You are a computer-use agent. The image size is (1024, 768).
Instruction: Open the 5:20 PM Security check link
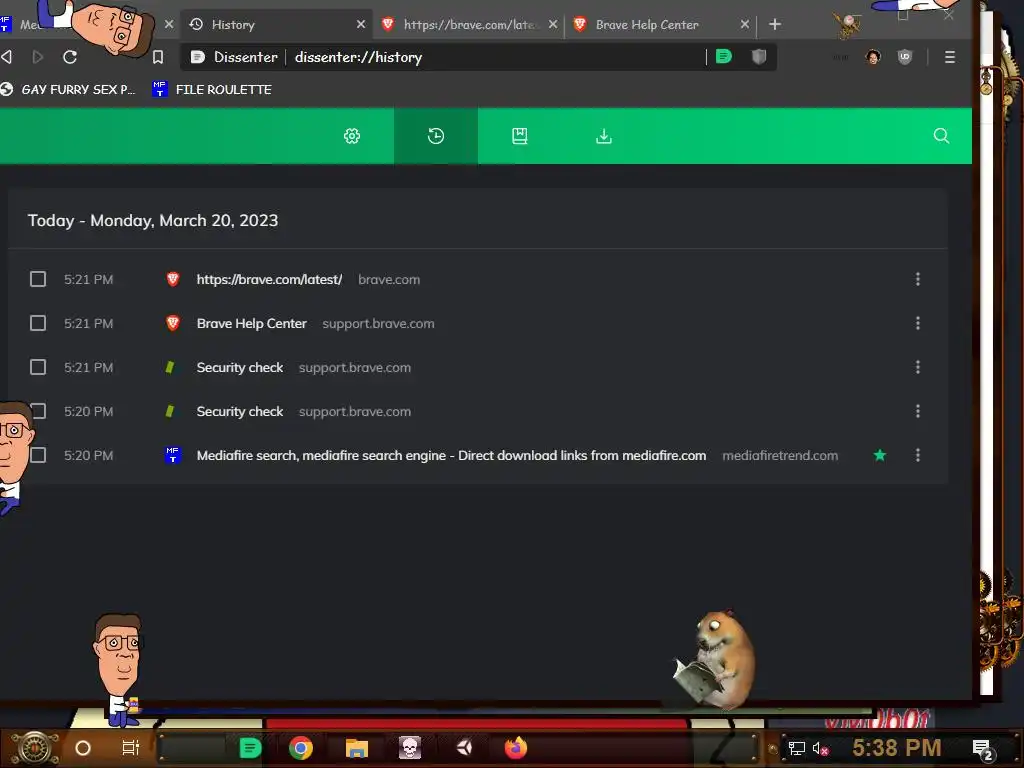[x=240, y=411]
